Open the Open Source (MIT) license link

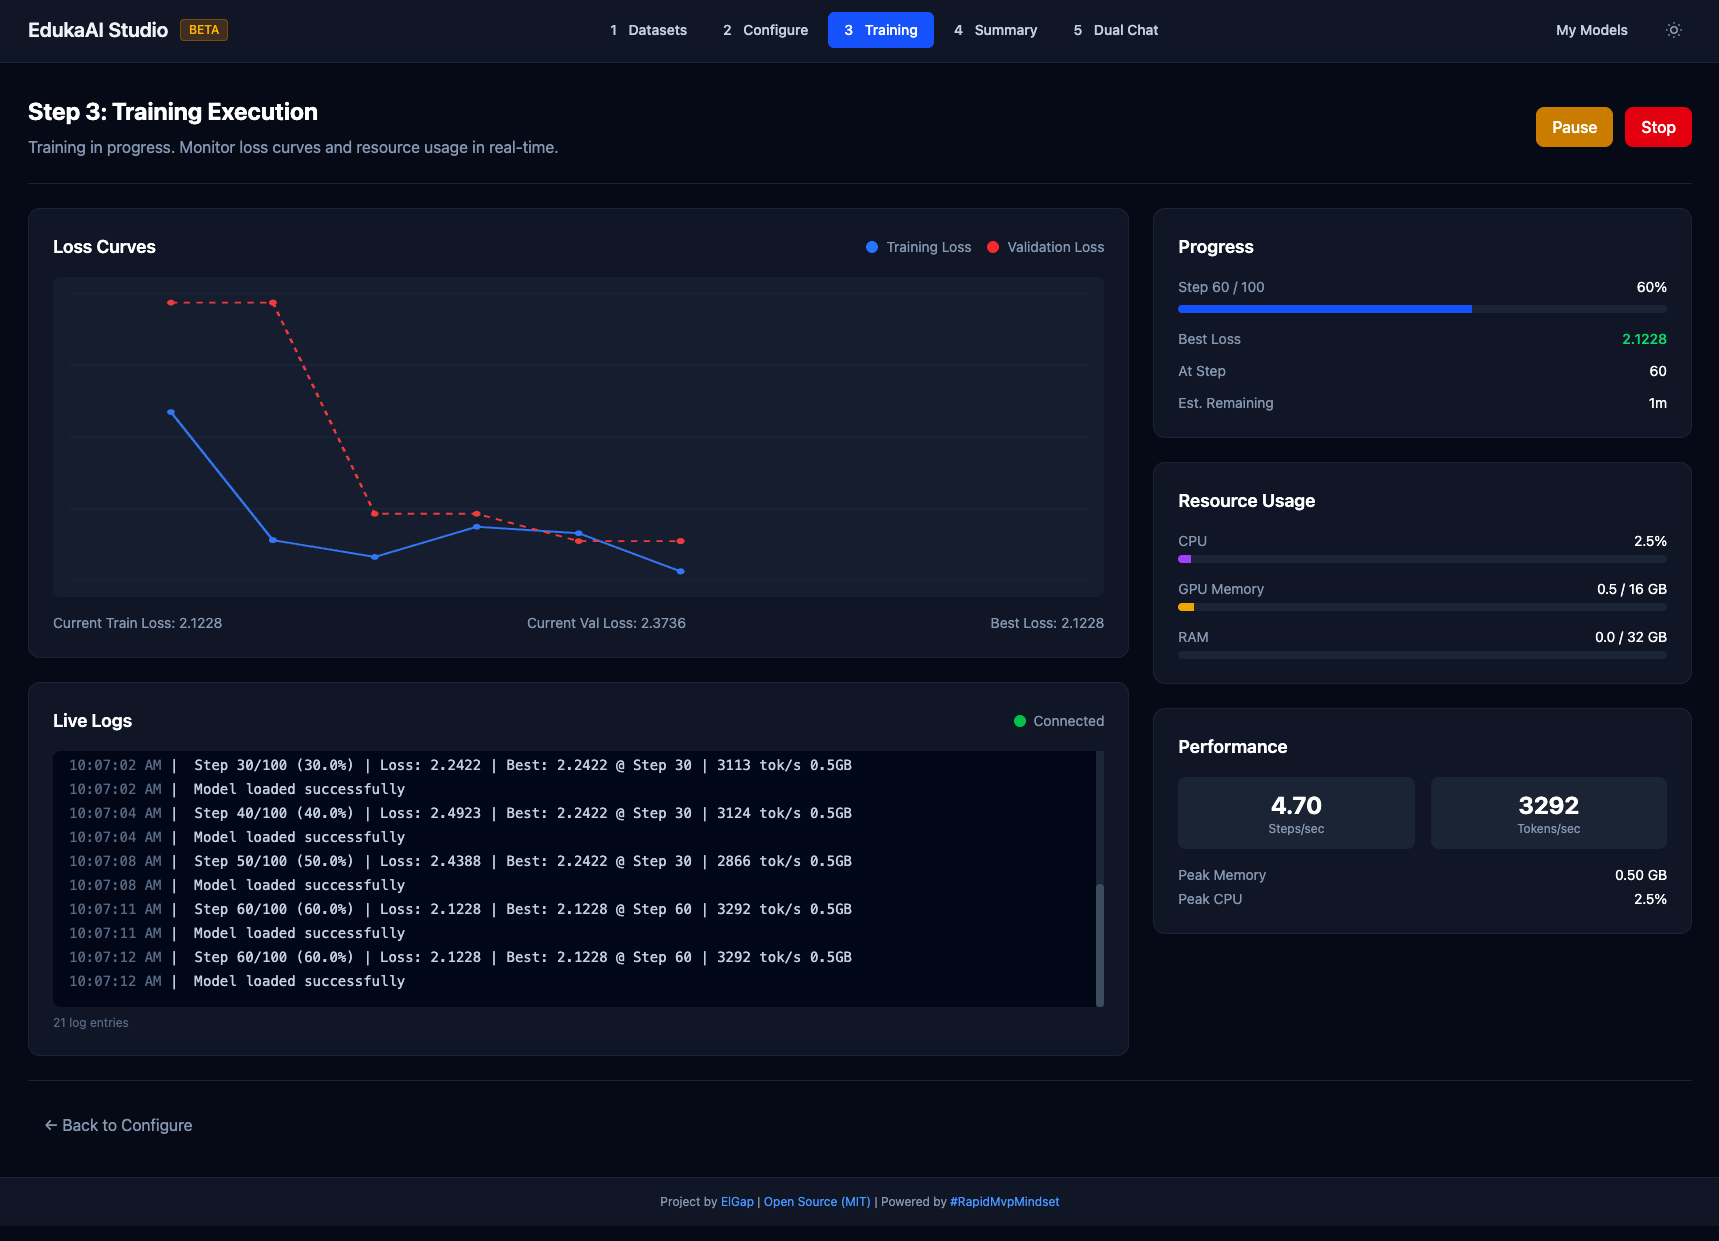pyautogui.click(x=816, y=1201)
